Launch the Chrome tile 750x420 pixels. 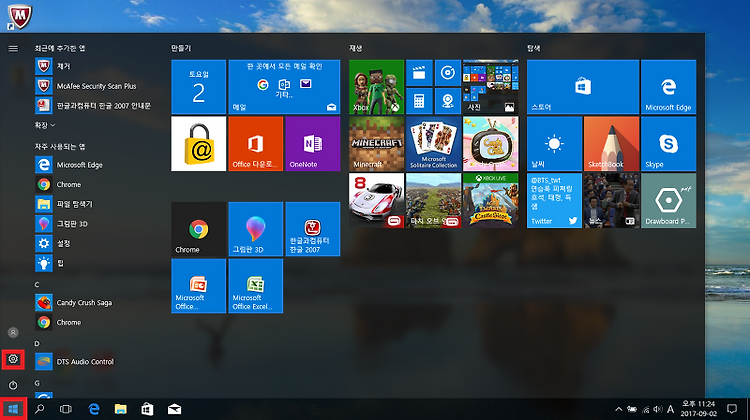[199, 229]
